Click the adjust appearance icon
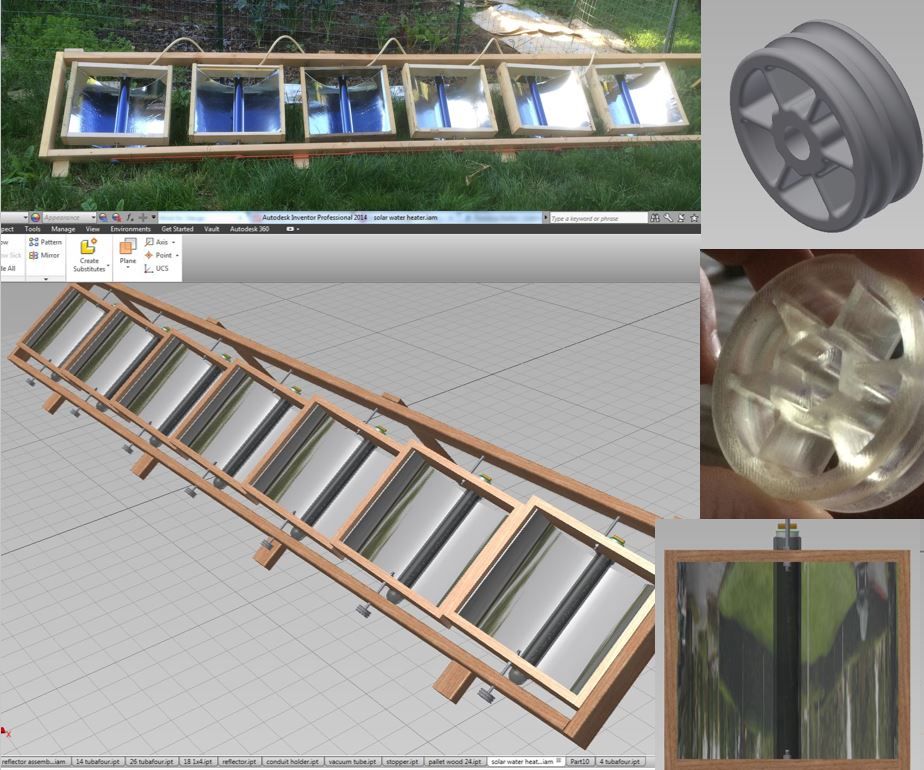 coord(104,218)
